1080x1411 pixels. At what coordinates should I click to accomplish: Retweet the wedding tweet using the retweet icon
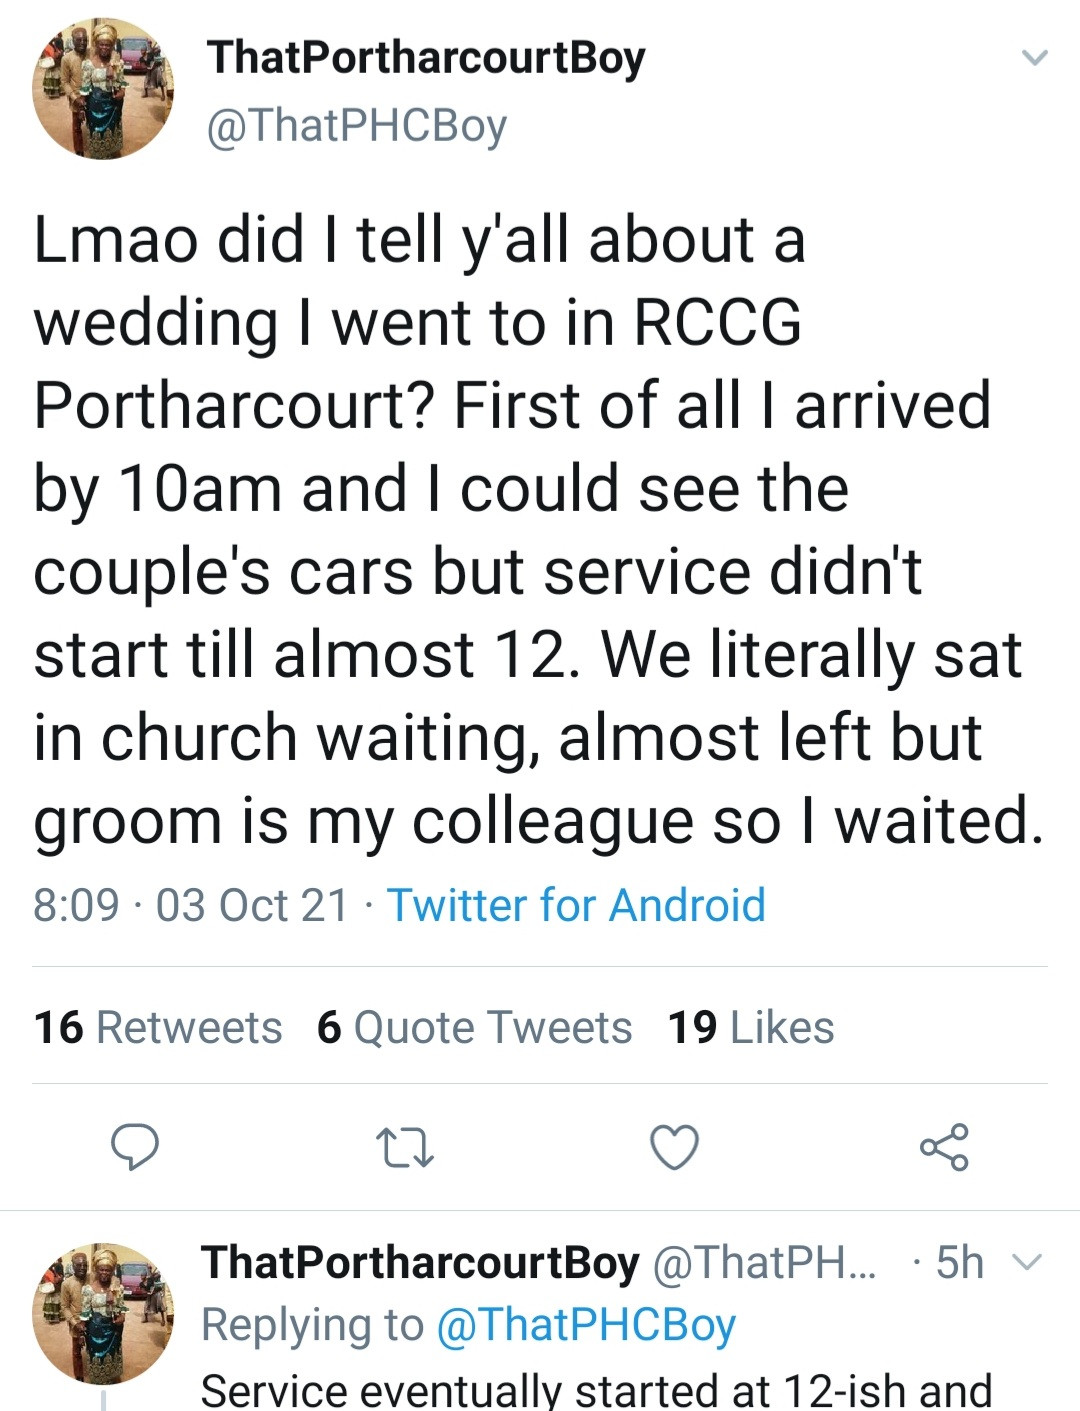(404, 1147)
